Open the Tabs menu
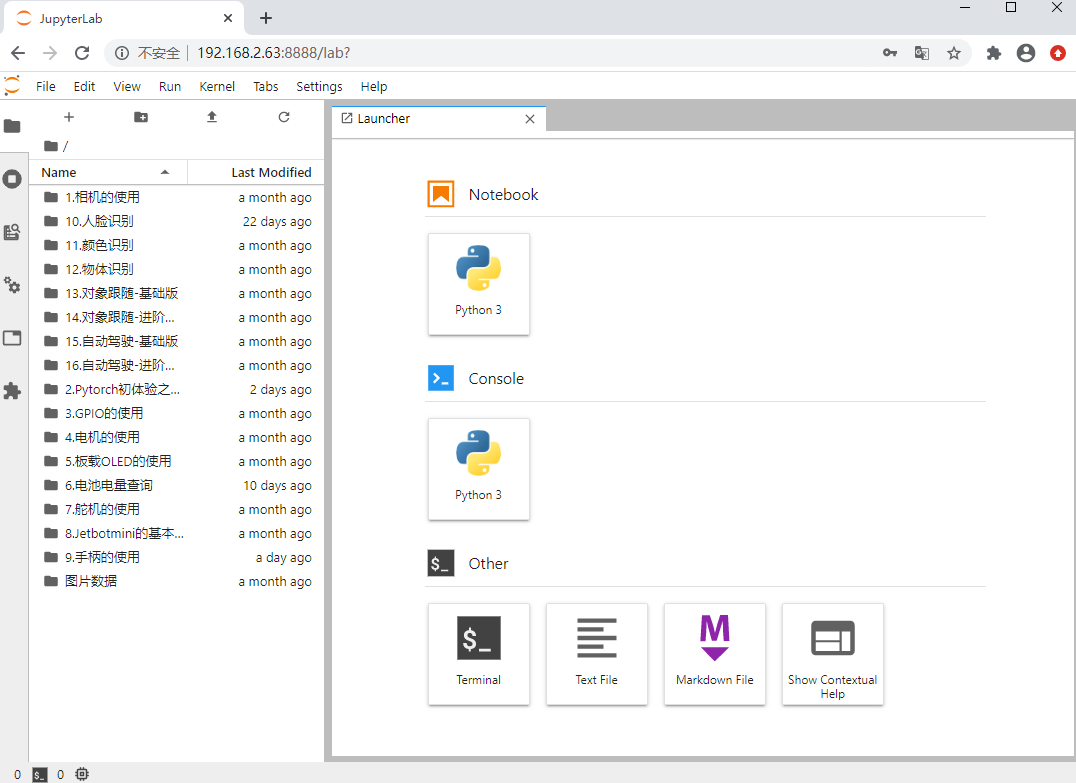The image size is (1076, 783). [266, 86]
